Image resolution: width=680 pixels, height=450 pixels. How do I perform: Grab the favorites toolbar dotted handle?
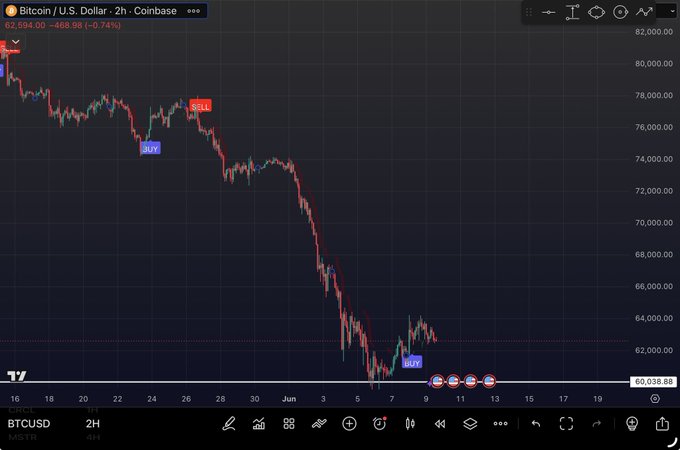[529, 12]
